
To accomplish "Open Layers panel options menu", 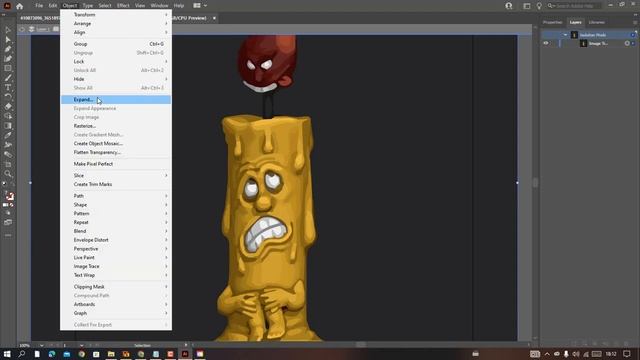I will (635, 22).
